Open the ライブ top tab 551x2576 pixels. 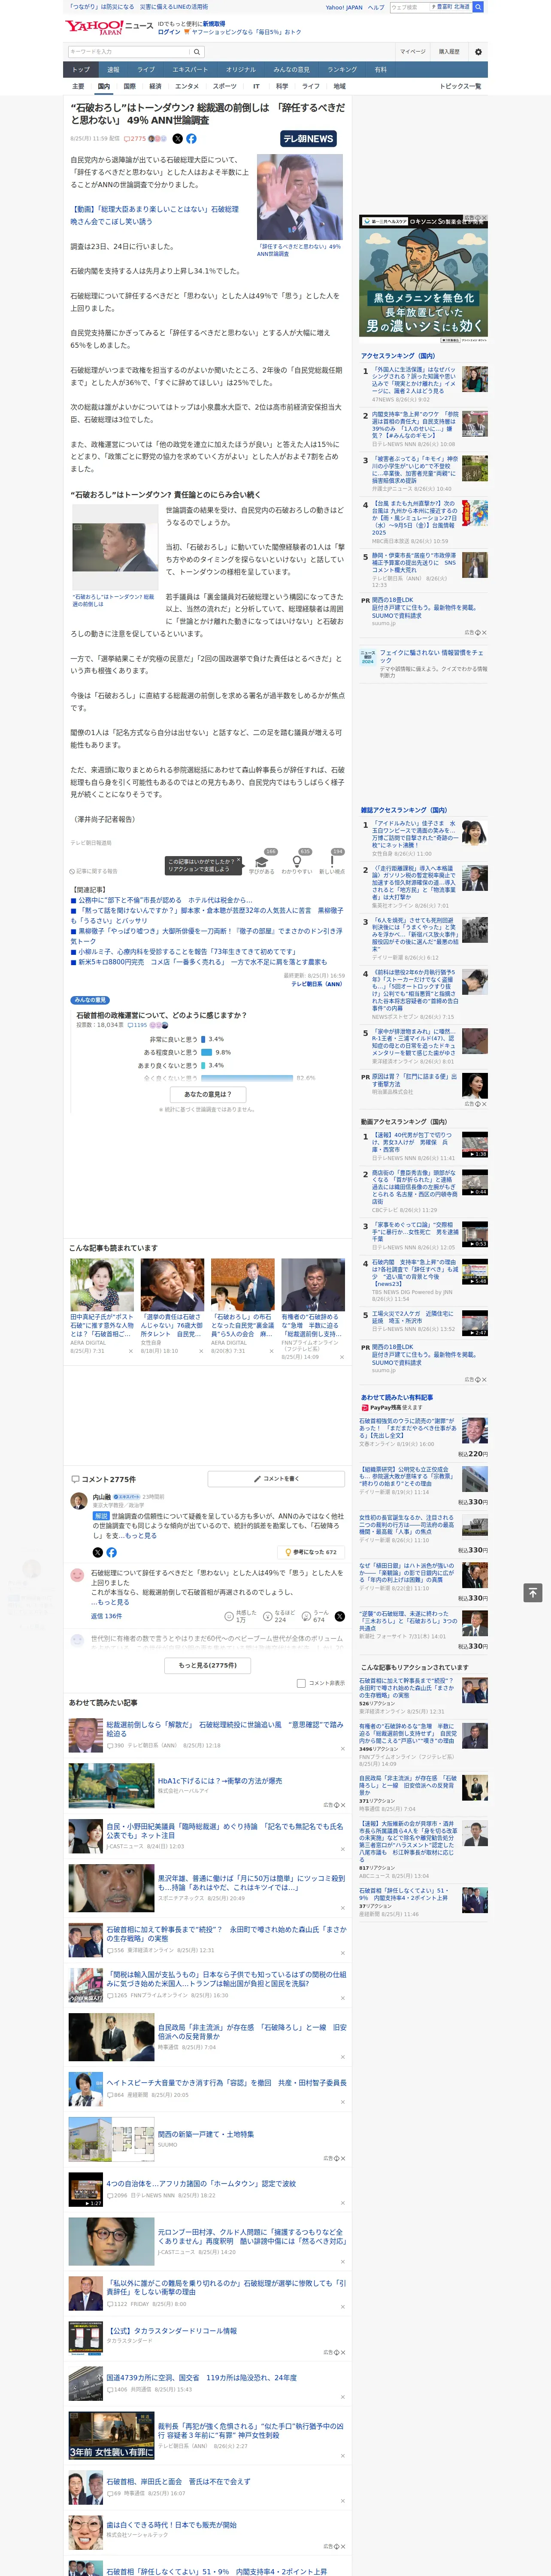click(146, 70)
